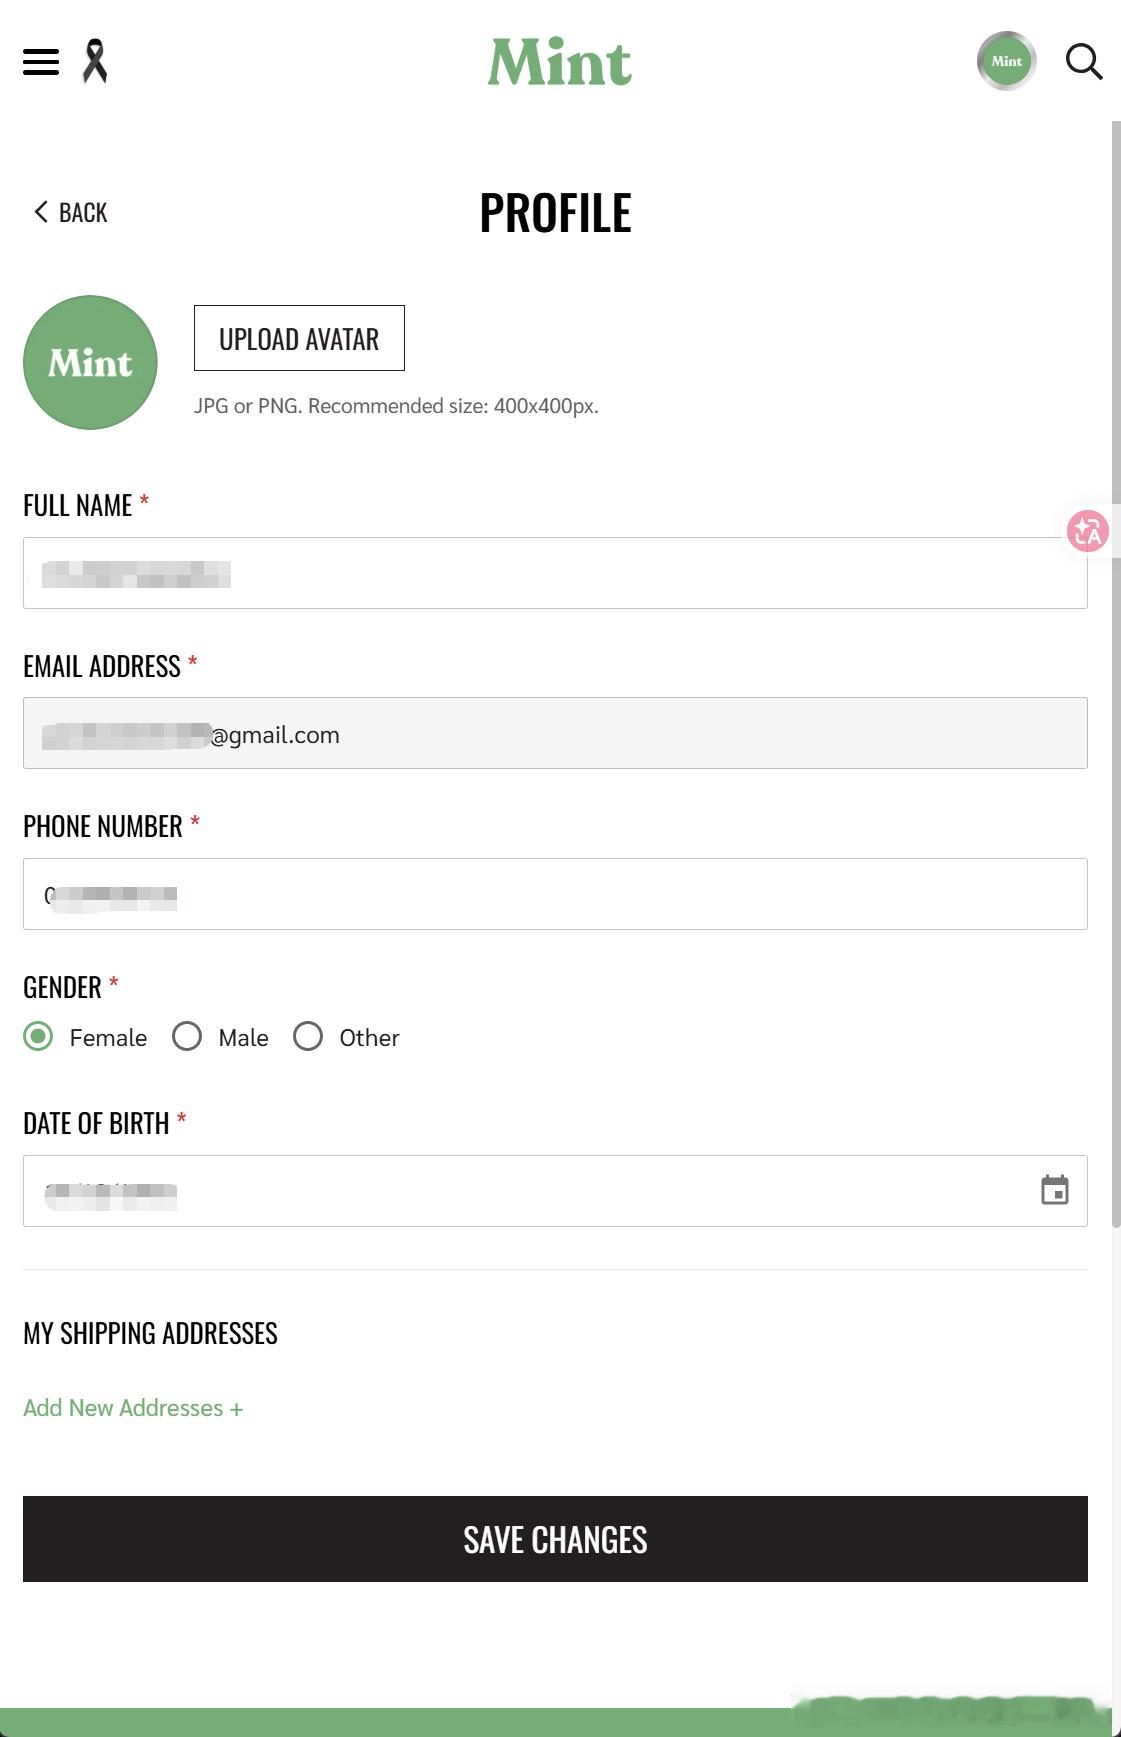Click the Date of Birth field
Image resolution: width=1121 pixels, height=1737 pixels.
pyautogui.click(x=555, y=1191)
